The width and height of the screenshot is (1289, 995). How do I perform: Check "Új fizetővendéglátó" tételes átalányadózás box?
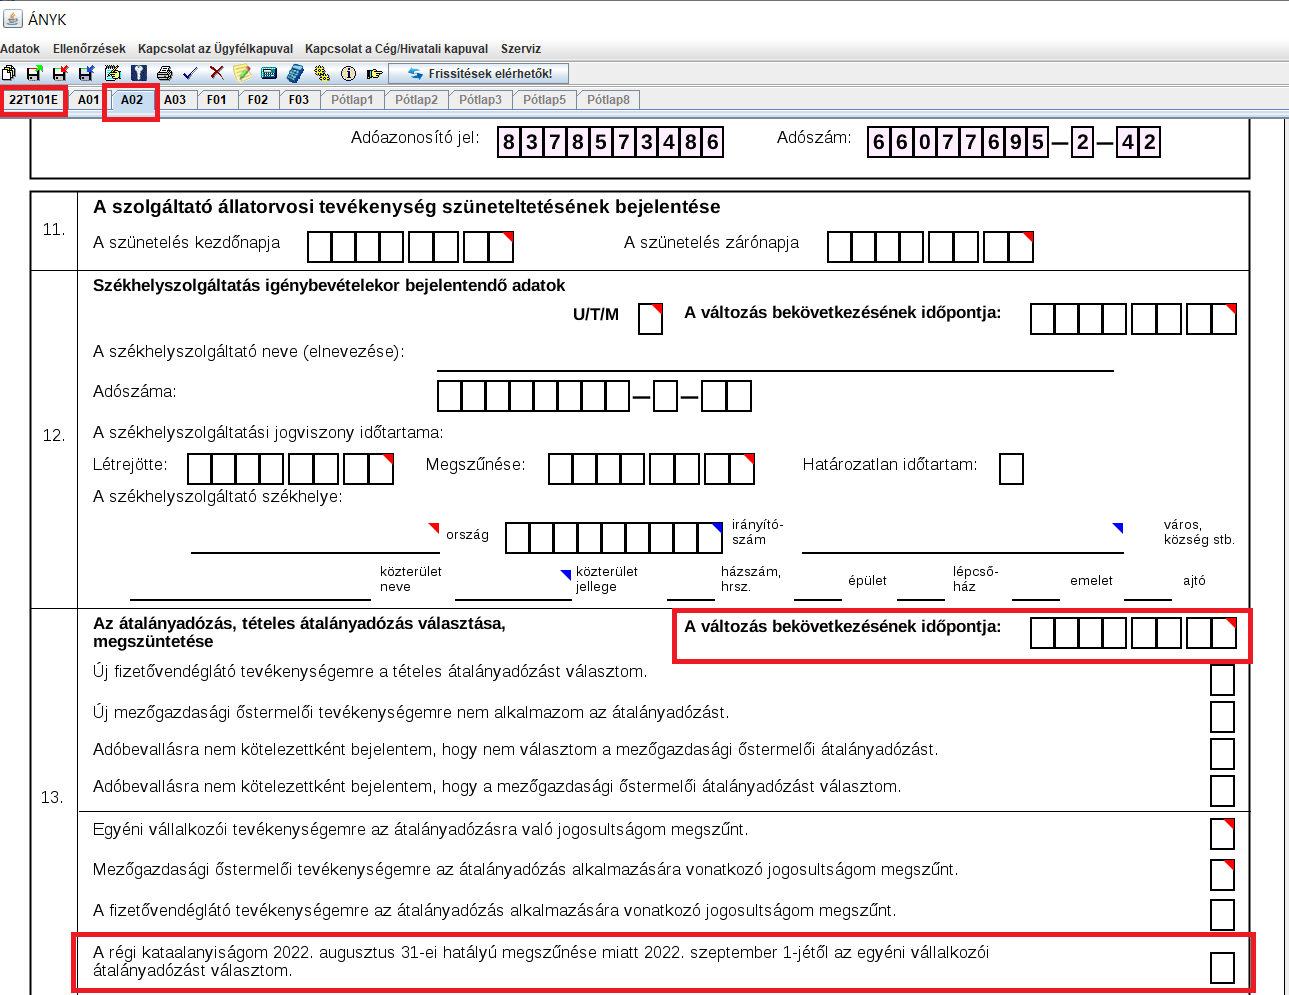(x=1222, y=680)
